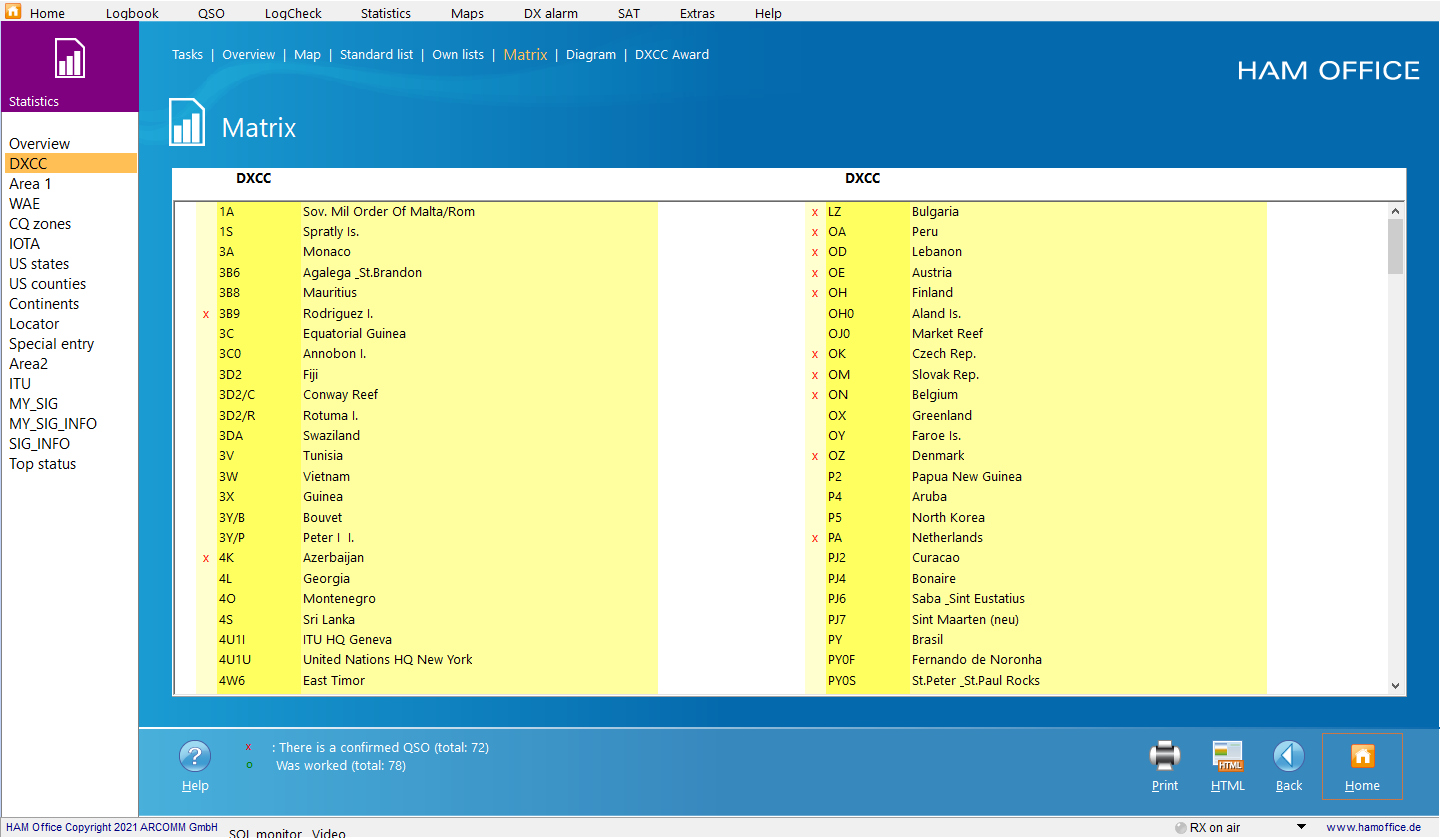1440x838 pixels.
Task: Open the www.hamoffice.de link
Action: pyautogui.click(x=1373, y=827)
